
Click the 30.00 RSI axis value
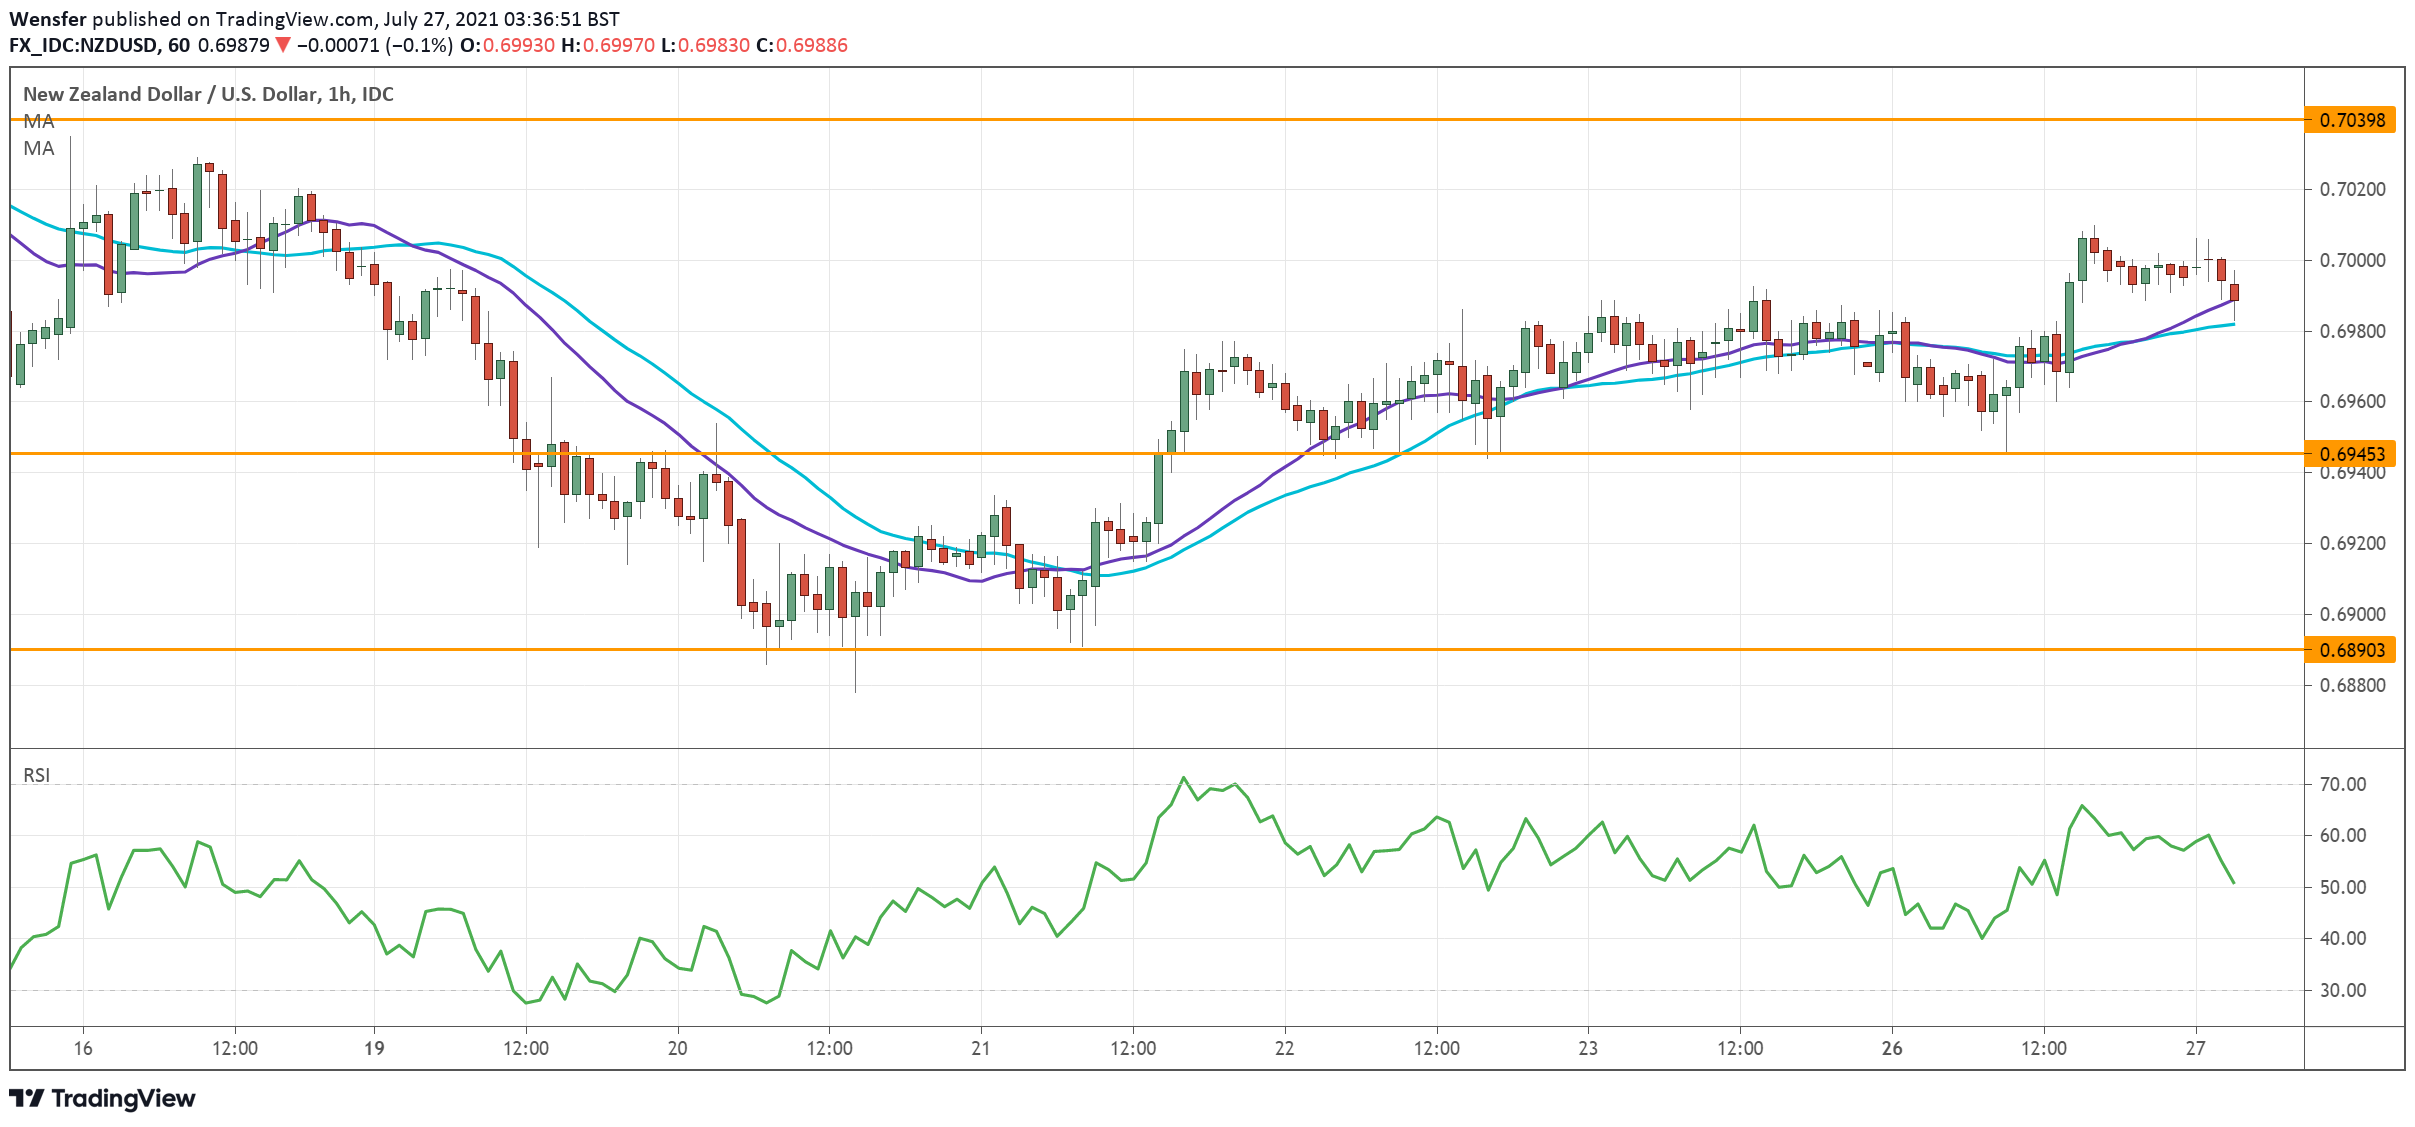pyautogui.click(x=2342, y=990)
